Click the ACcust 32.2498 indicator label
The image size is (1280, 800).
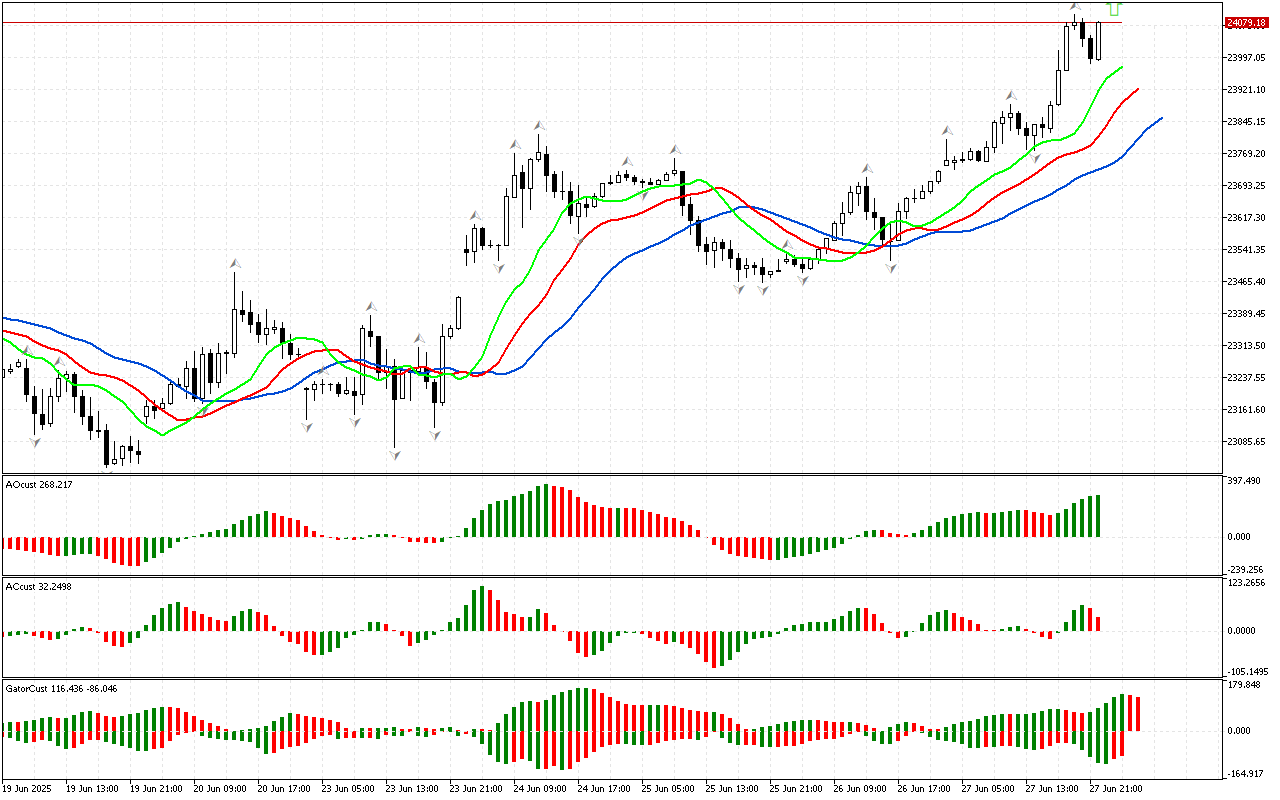pos(39,585)
